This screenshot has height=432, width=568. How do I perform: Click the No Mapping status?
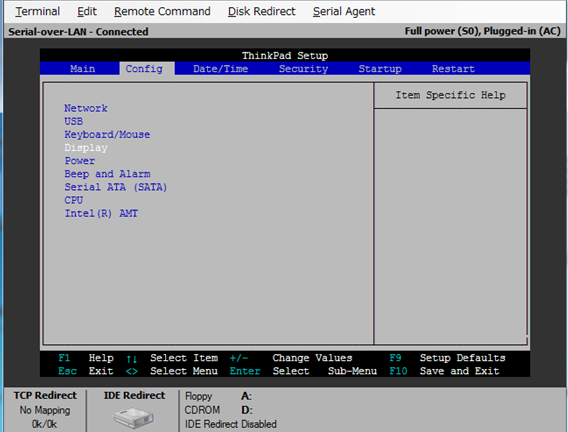click(45, 410)
